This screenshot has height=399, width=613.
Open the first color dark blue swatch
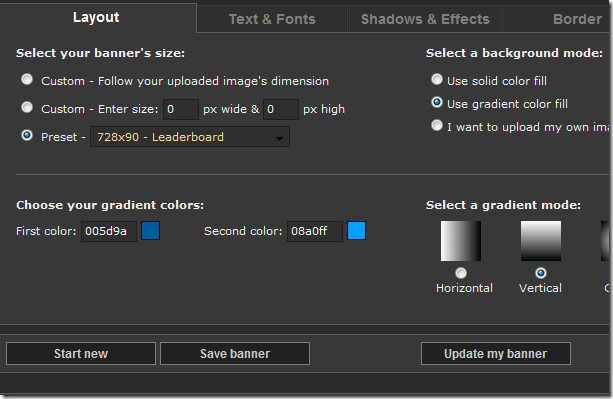151,231
